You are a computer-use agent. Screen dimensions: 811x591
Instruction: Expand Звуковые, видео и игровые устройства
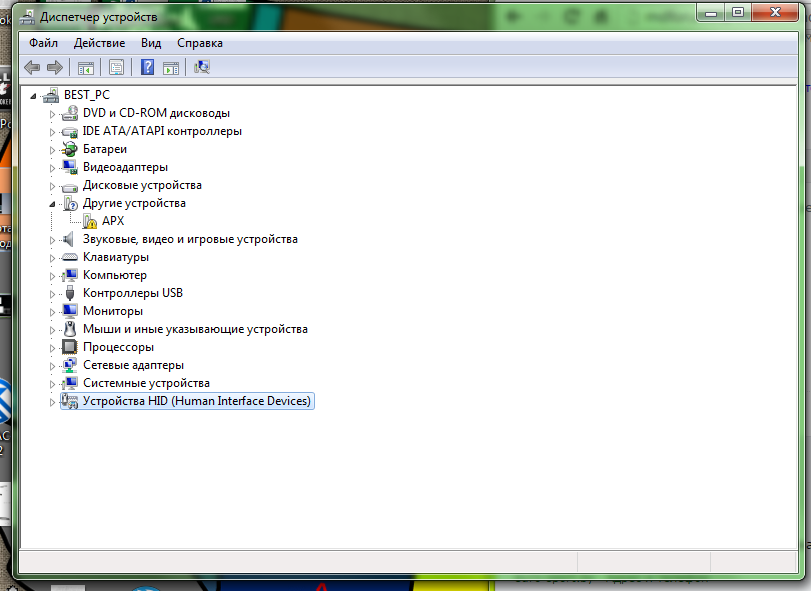click(52, 240)
